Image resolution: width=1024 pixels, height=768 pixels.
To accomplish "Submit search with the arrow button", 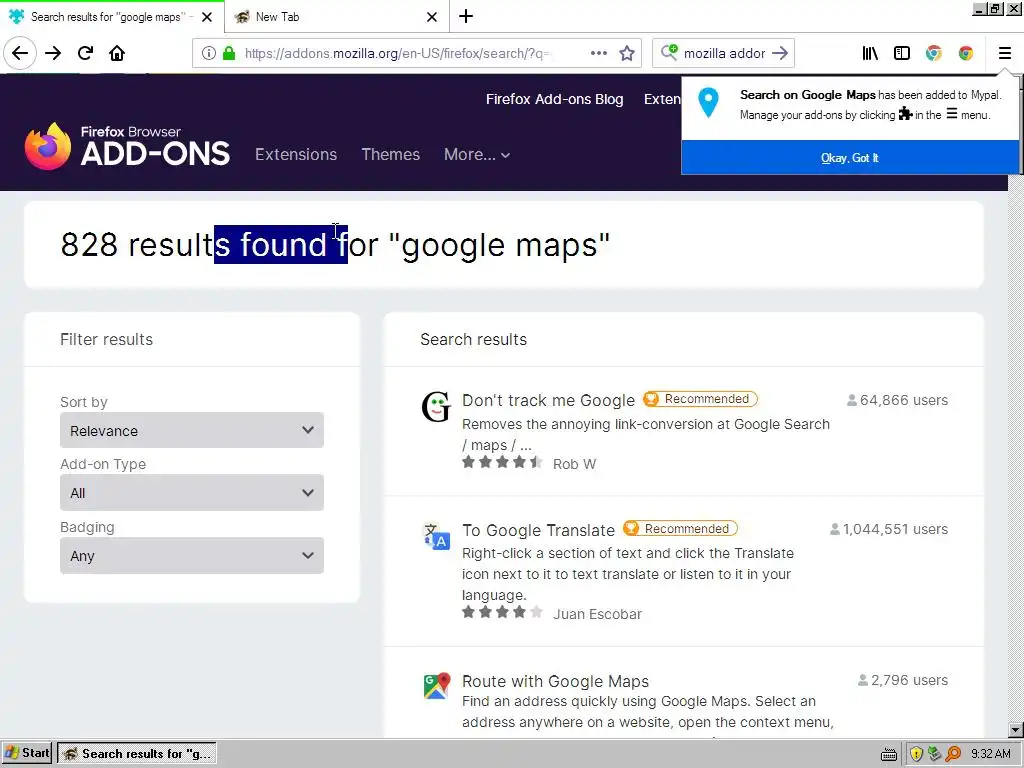I will [x=780, y=53].
